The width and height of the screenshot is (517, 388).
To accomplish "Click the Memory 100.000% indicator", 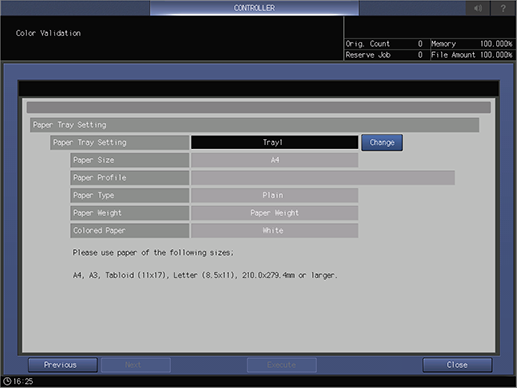I will [472, 44].
